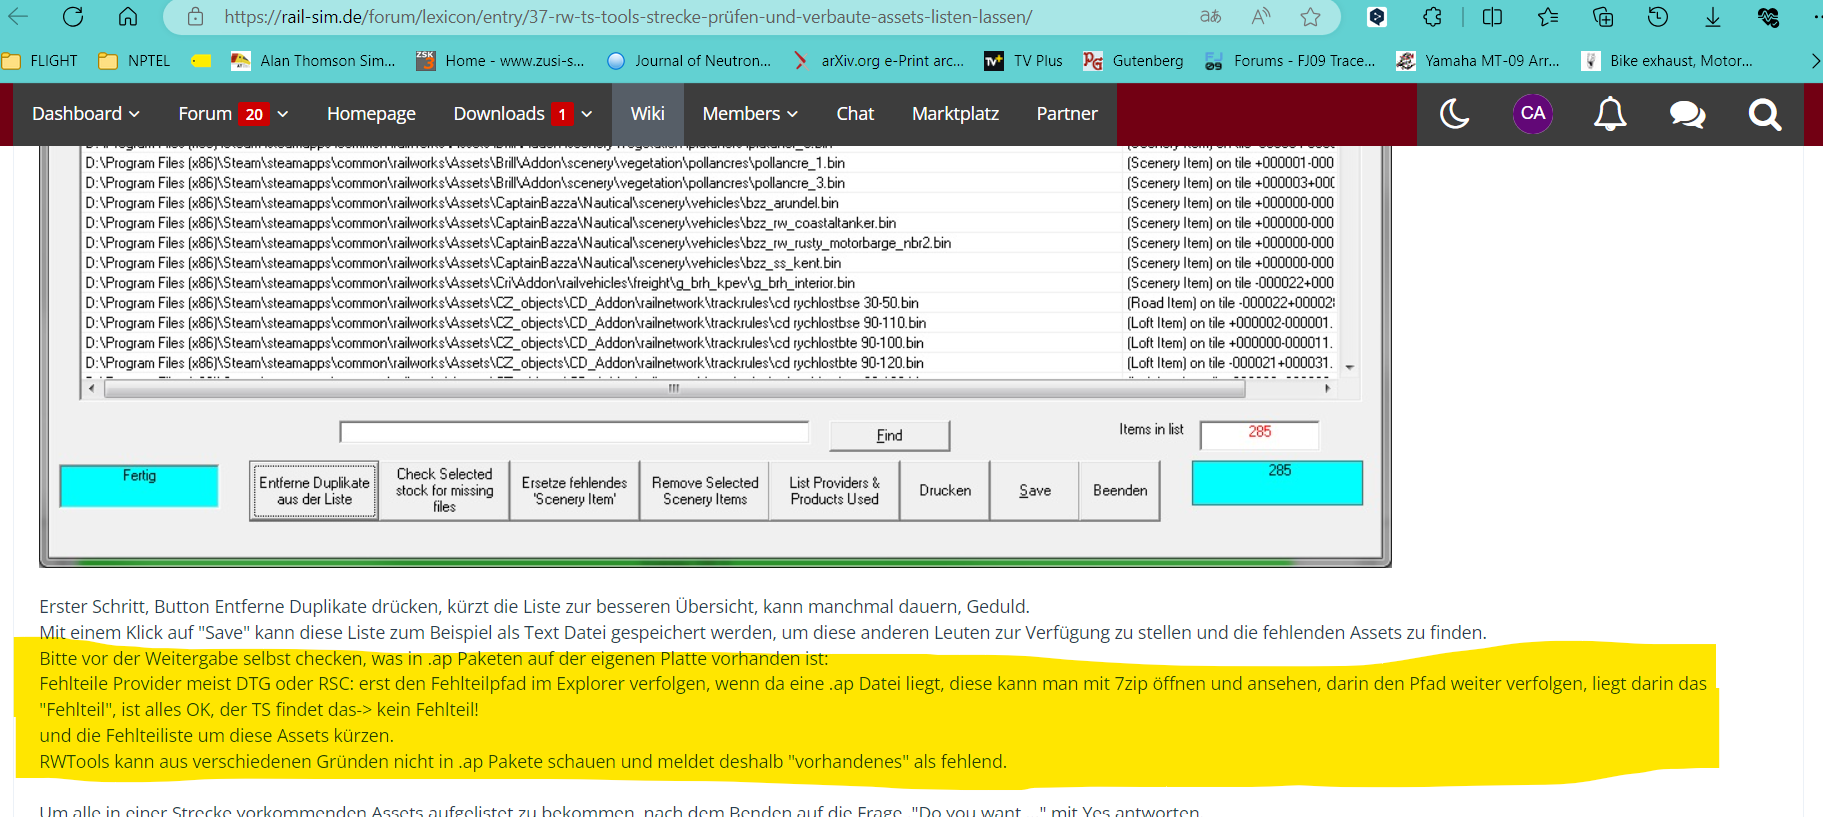1823x817 pixels.
Task: Open Bike exhaust, Motor bookmark
Action: pos(1667,61)
